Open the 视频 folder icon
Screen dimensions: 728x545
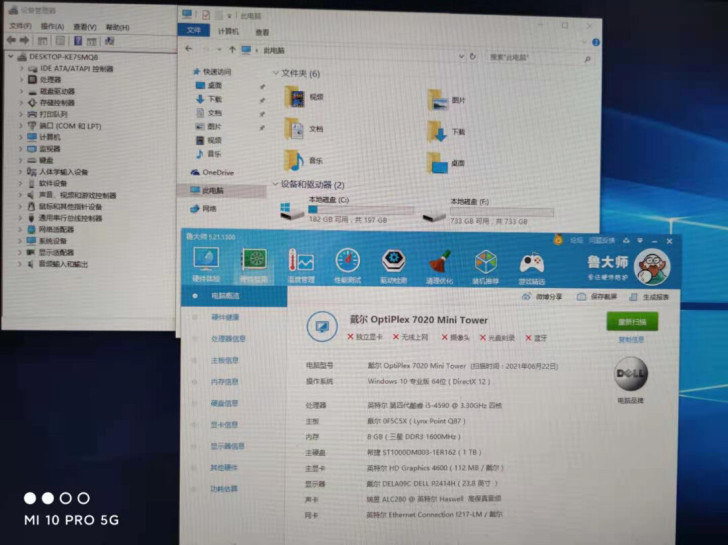(294, 97)
